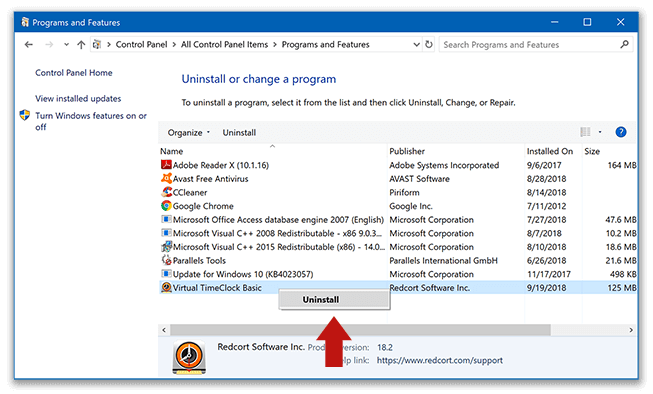Screen dimensions: 653x394
Task: Click the Avast Free Antivirus icon
Action: (166, 179)
